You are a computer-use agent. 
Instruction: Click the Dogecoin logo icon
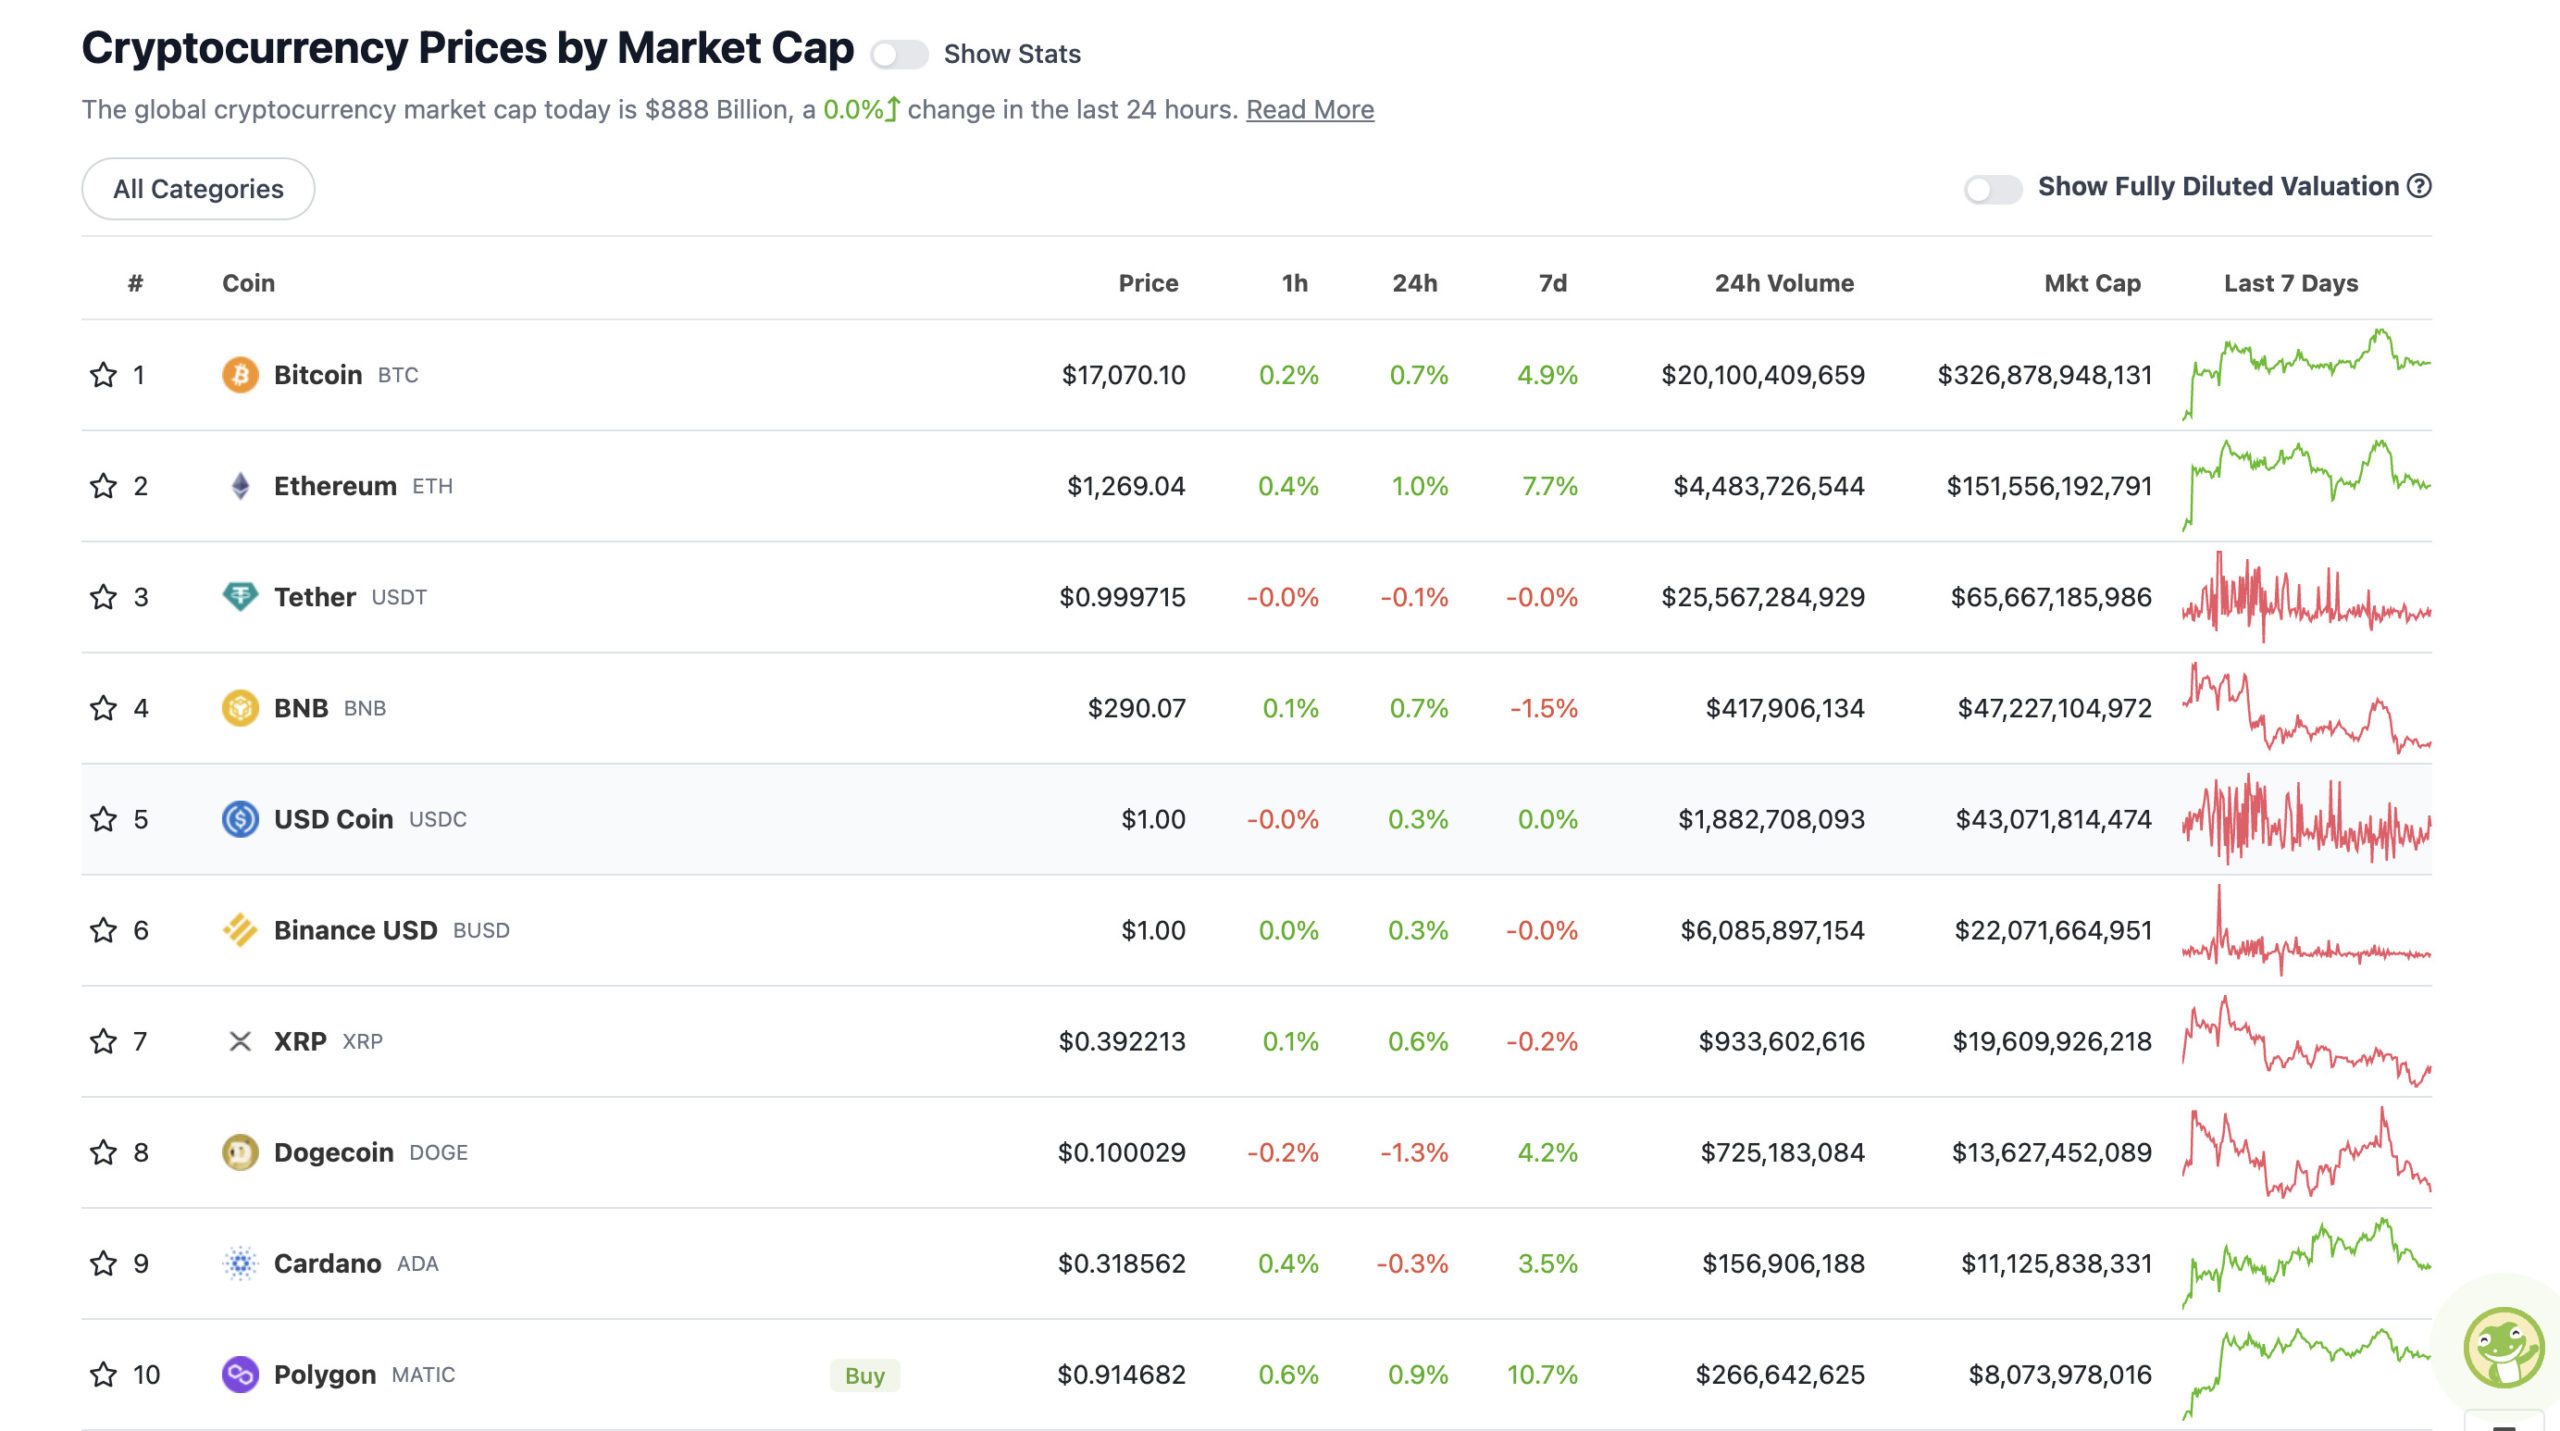(240, 1152)
